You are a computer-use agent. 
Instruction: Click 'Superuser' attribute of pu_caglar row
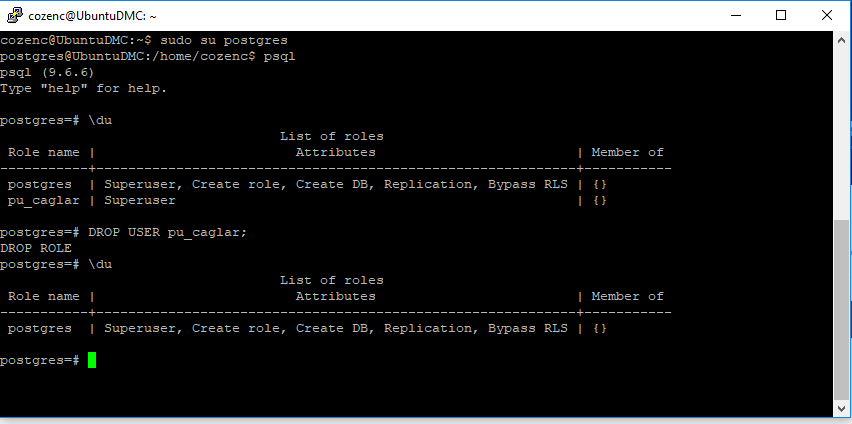point(140,201)
